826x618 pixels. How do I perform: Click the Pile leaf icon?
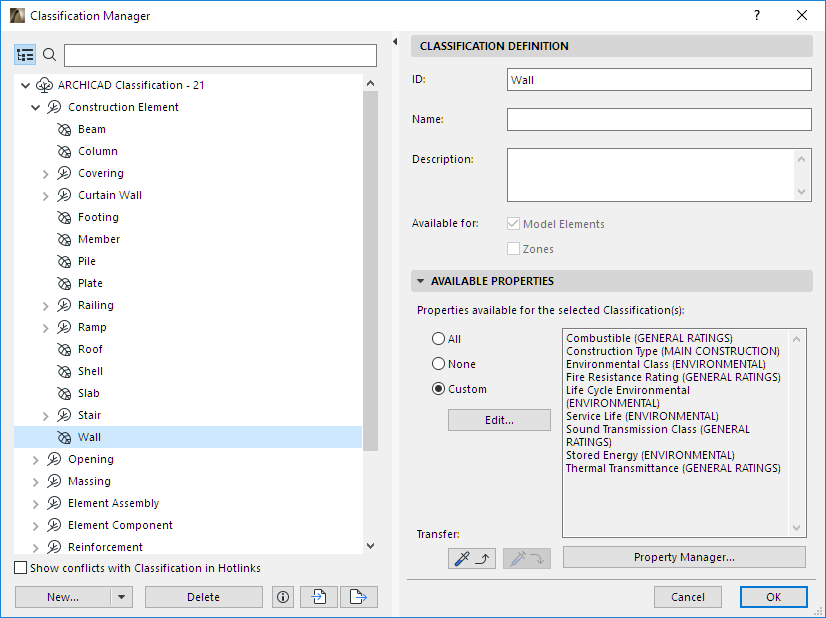click(64, 262)
